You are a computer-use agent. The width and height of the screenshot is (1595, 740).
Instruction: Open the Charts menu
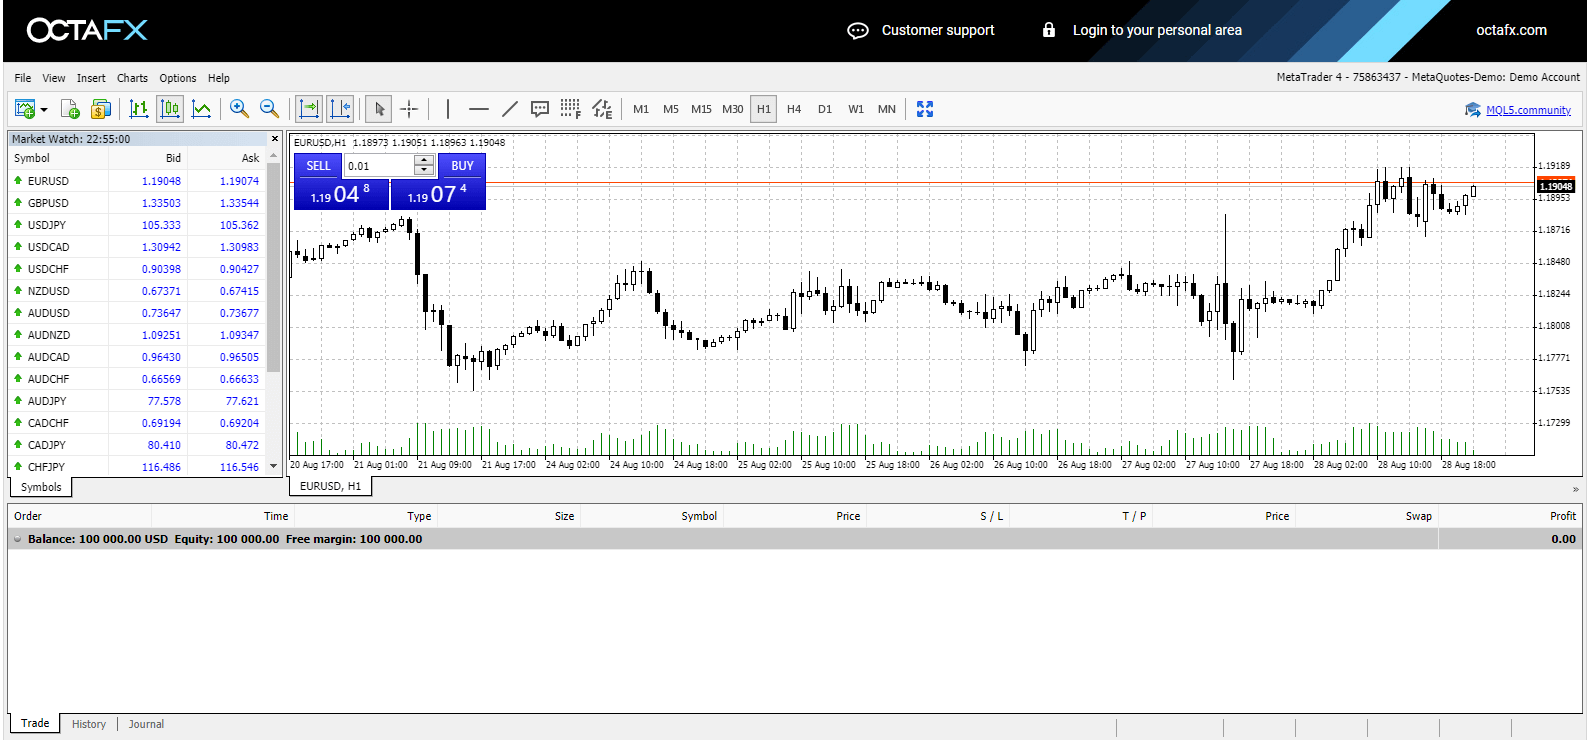132,78
